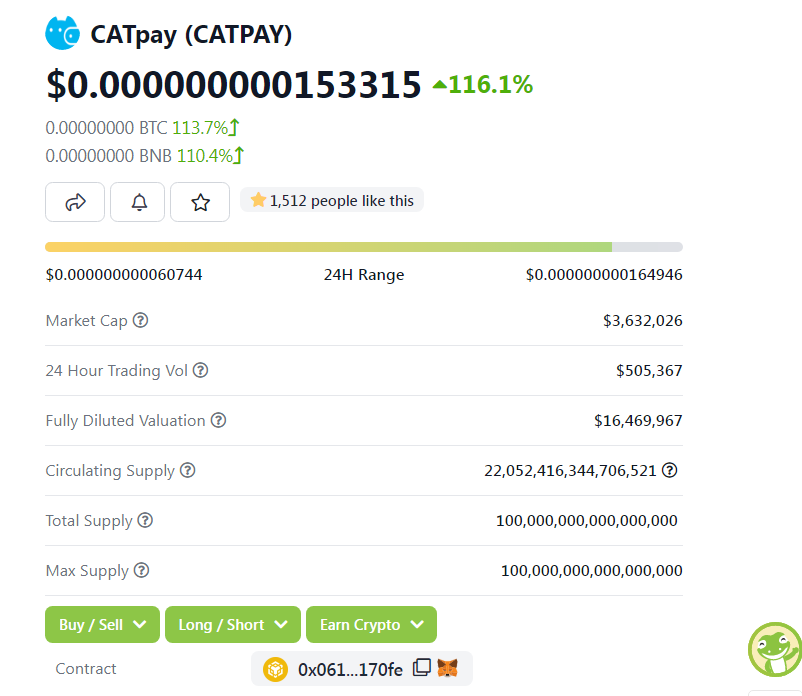Click the 24H range price progress bar
The height and width of the screenshot is (696, 802).
coord(364,247)
